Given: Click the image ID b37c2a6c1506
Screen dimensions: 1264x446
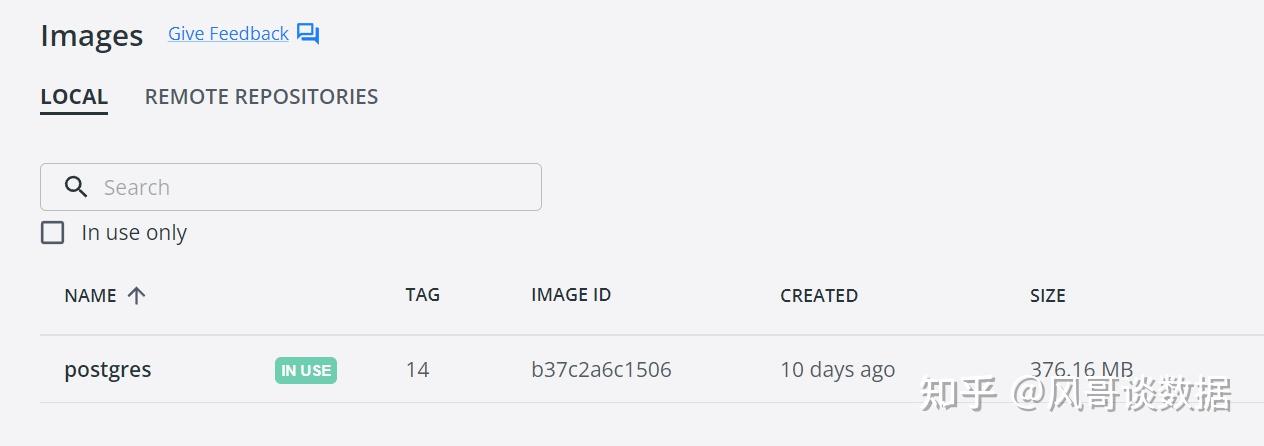Looking at the screenshot, I should coord(601,370).
